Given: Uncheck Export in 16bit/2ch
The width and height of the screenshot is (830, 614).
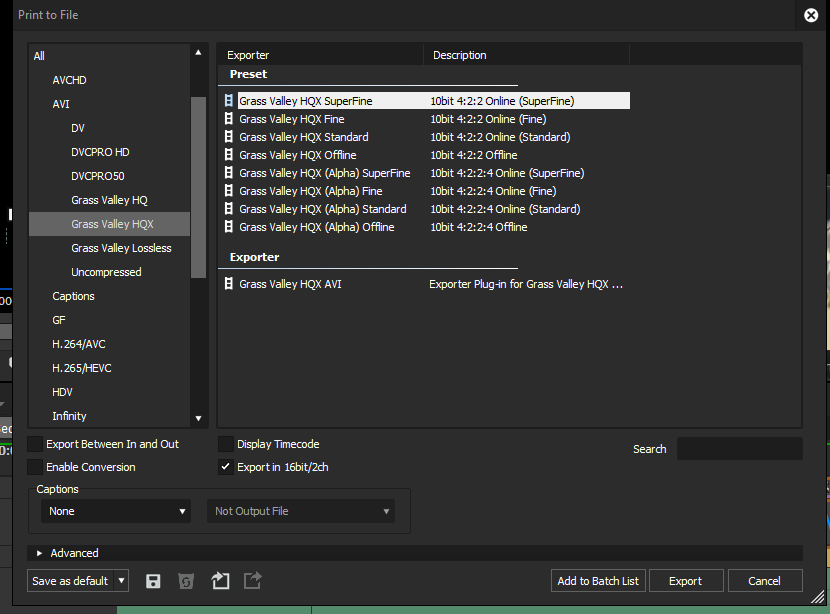Looking at the screenshot, I should point(225,467).
